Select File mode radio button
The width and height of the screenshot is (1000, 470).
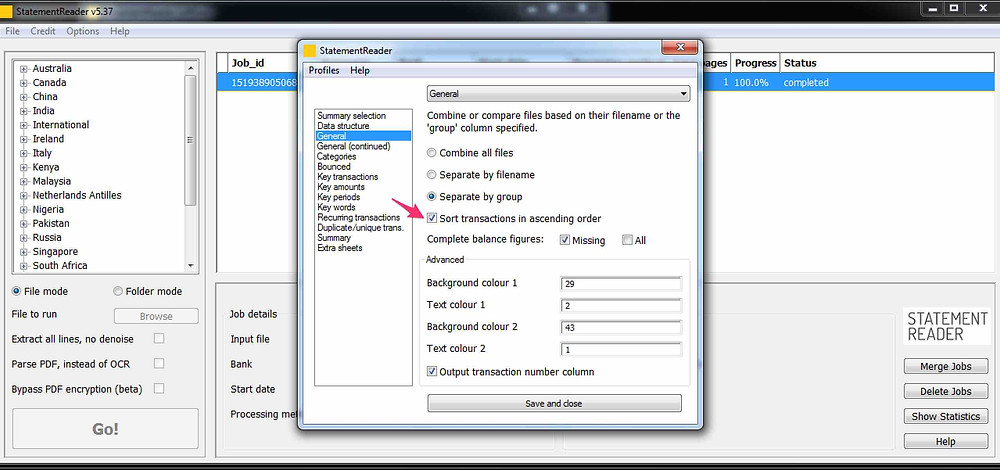point(16,291)
